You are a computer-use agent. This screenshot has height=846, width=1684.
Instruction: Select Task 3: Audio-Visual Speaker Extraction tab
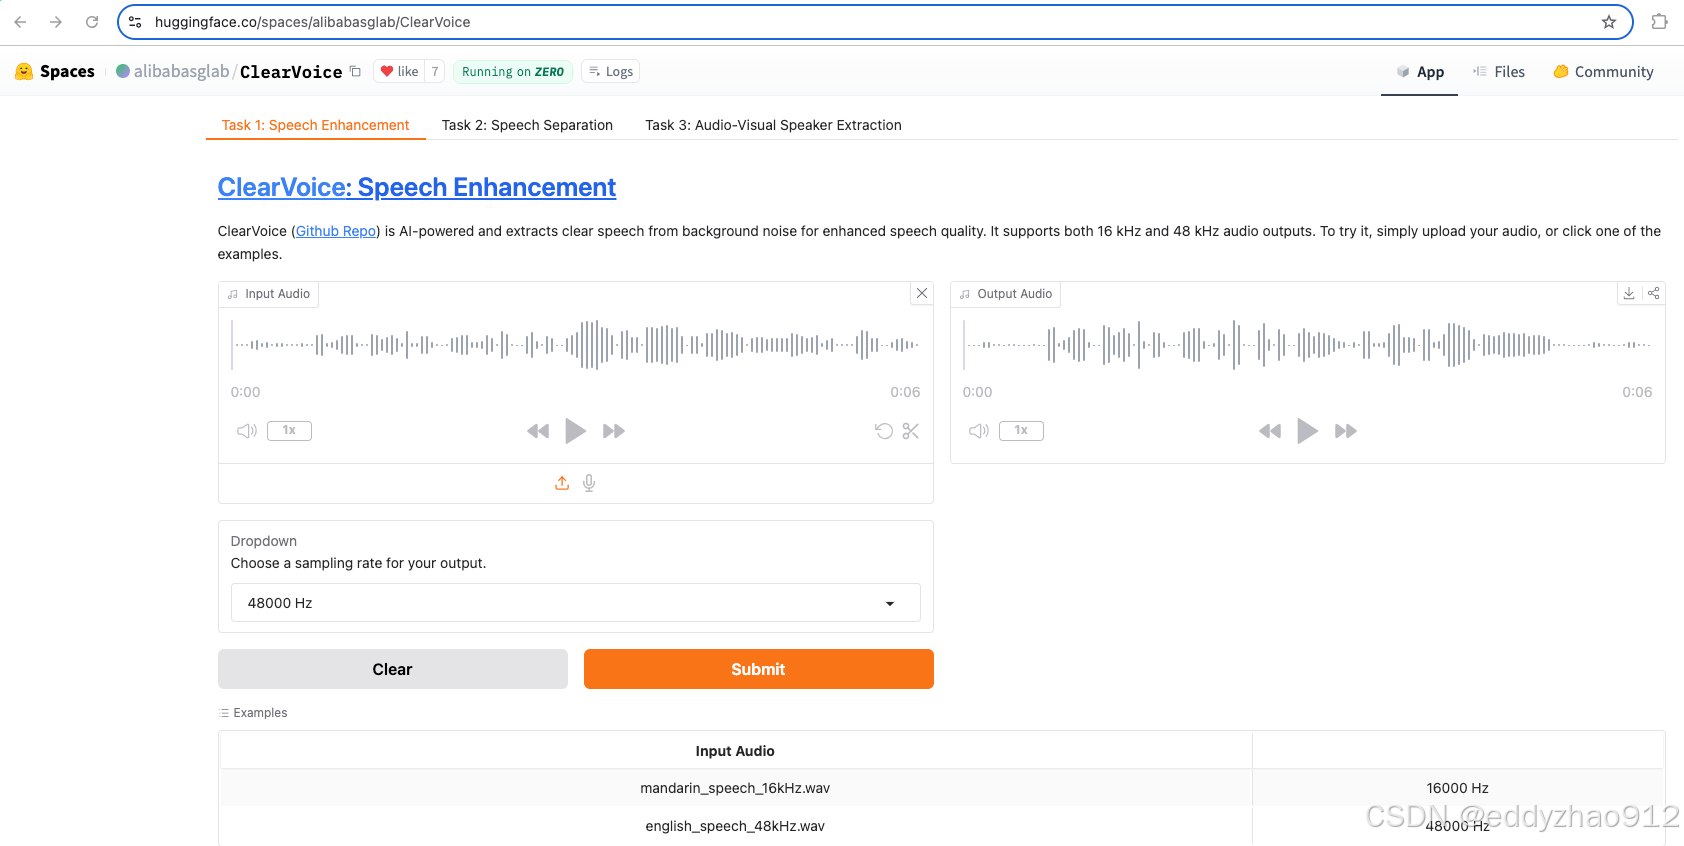[773, 125]
